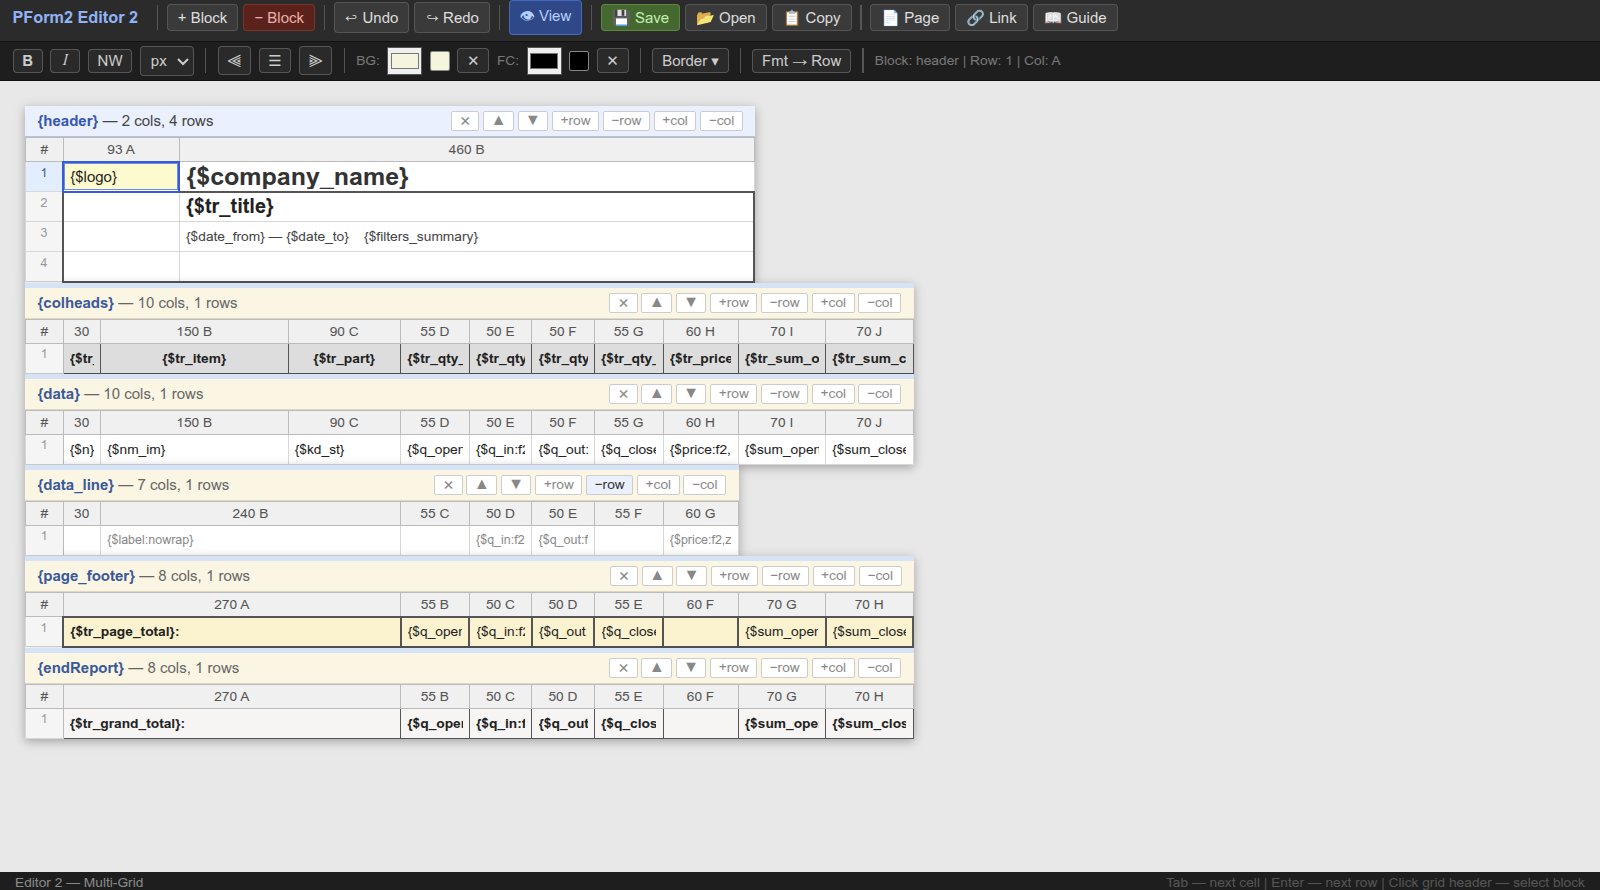Image resolution: width=1600 pixels, height=890 pixels.
Task: Undo the last edit
Action: pyautogui.click(x=371, y=18)
